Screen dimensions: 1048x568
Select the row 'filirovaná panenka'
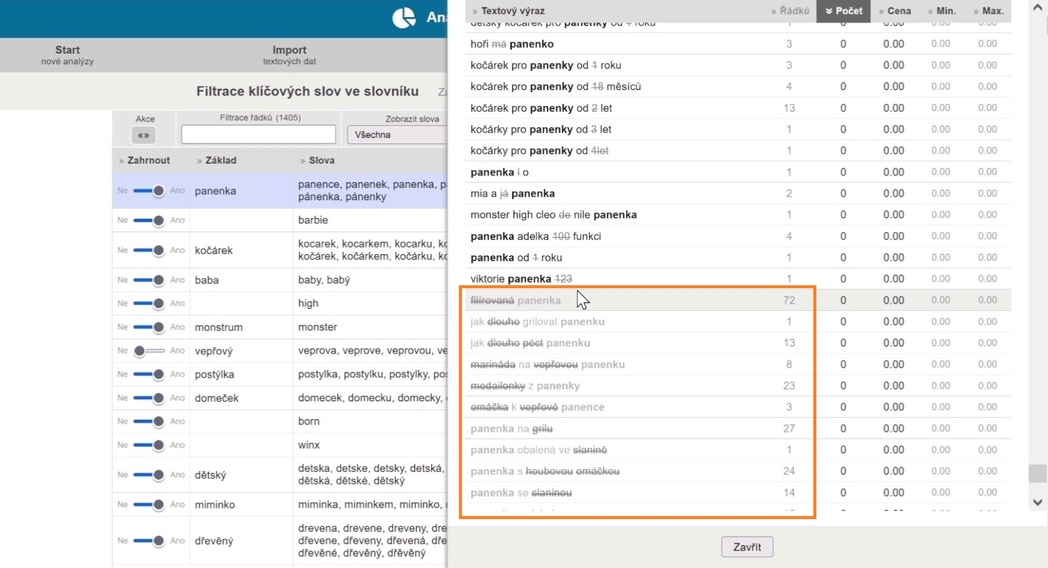point(738,300)
